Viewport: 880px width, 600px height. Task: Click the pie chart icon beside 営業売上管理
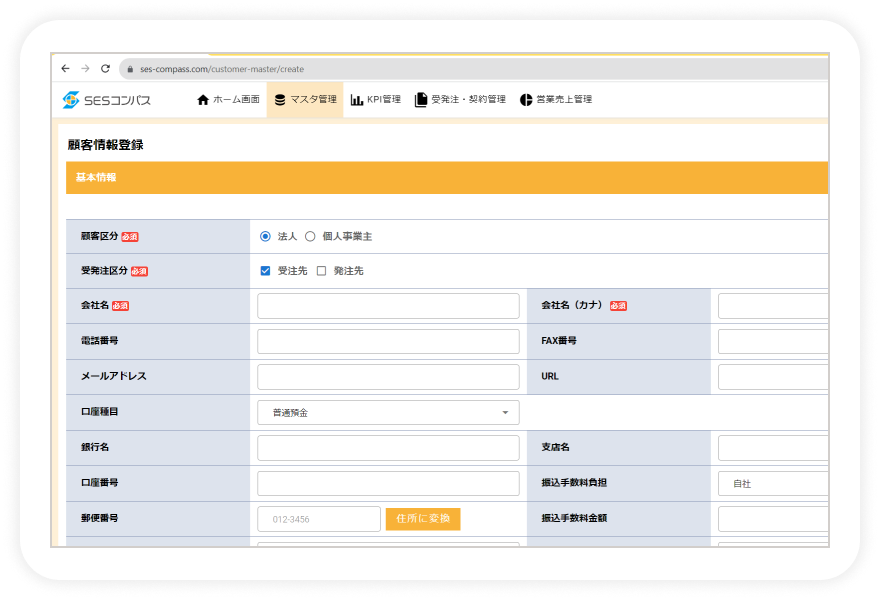[x=526, y=100]
